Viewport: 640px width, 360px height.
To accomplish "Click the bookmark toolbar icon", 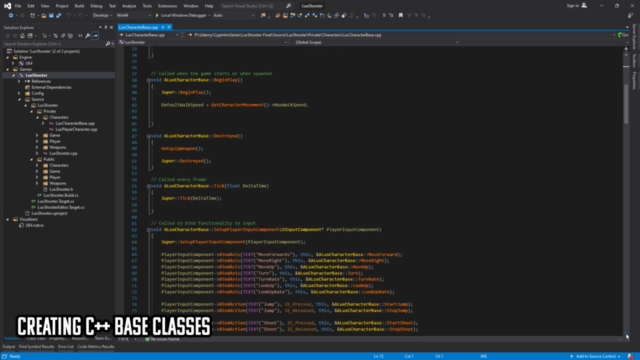I will 401,16.
